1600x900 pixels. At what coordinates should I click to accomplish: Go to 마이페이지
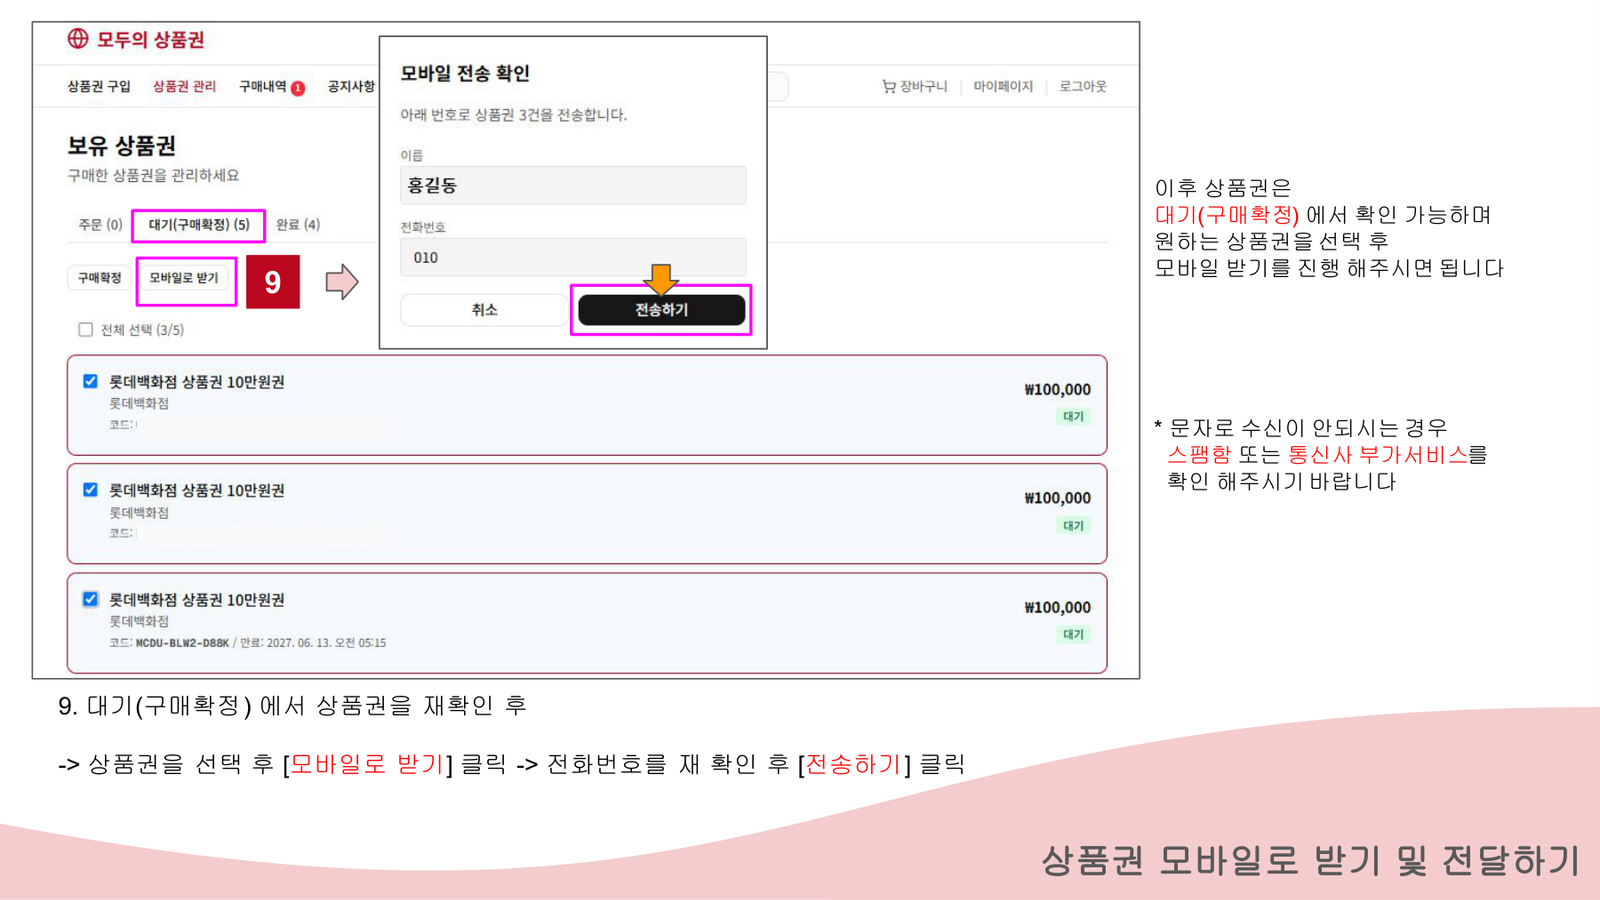pos(1003,87)
